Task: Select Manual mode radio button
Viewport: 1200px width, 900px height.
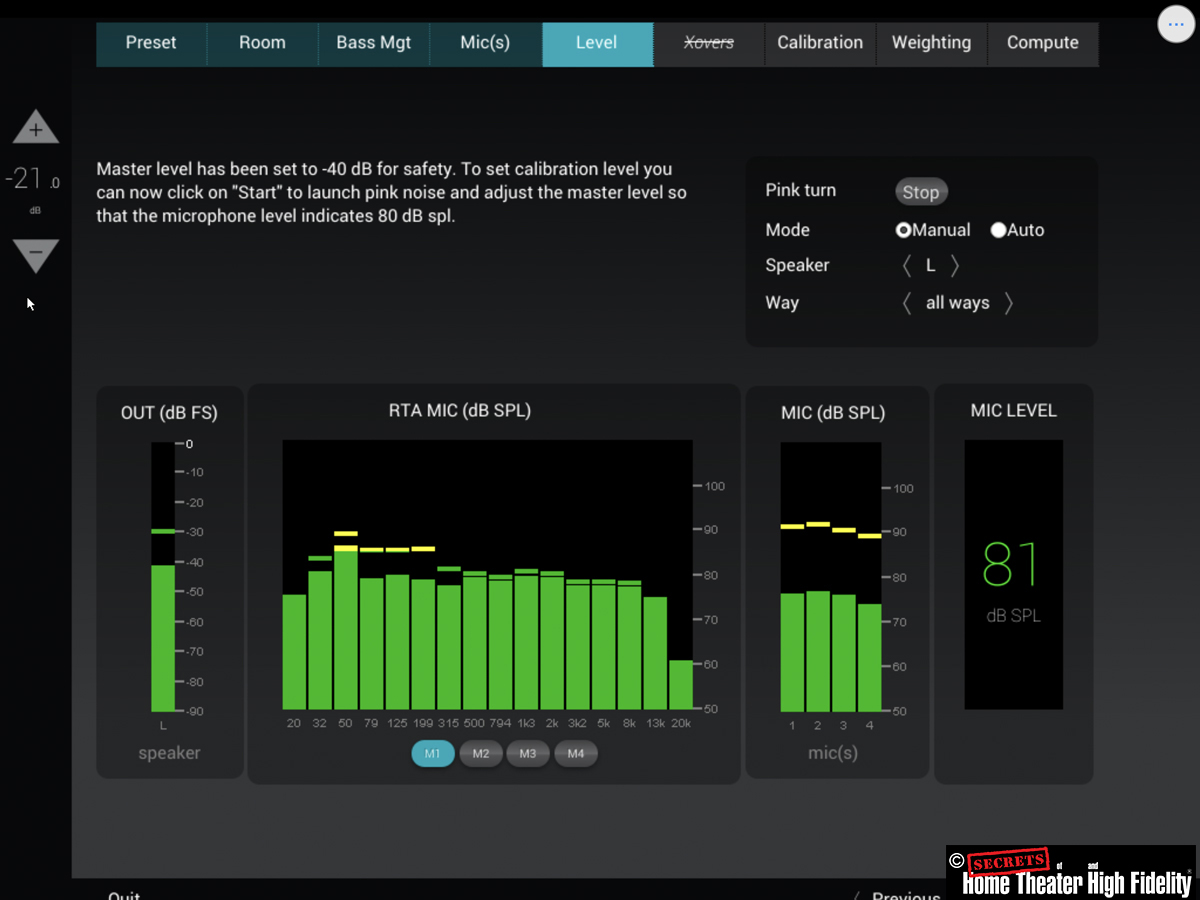Action: pos(904,230)
